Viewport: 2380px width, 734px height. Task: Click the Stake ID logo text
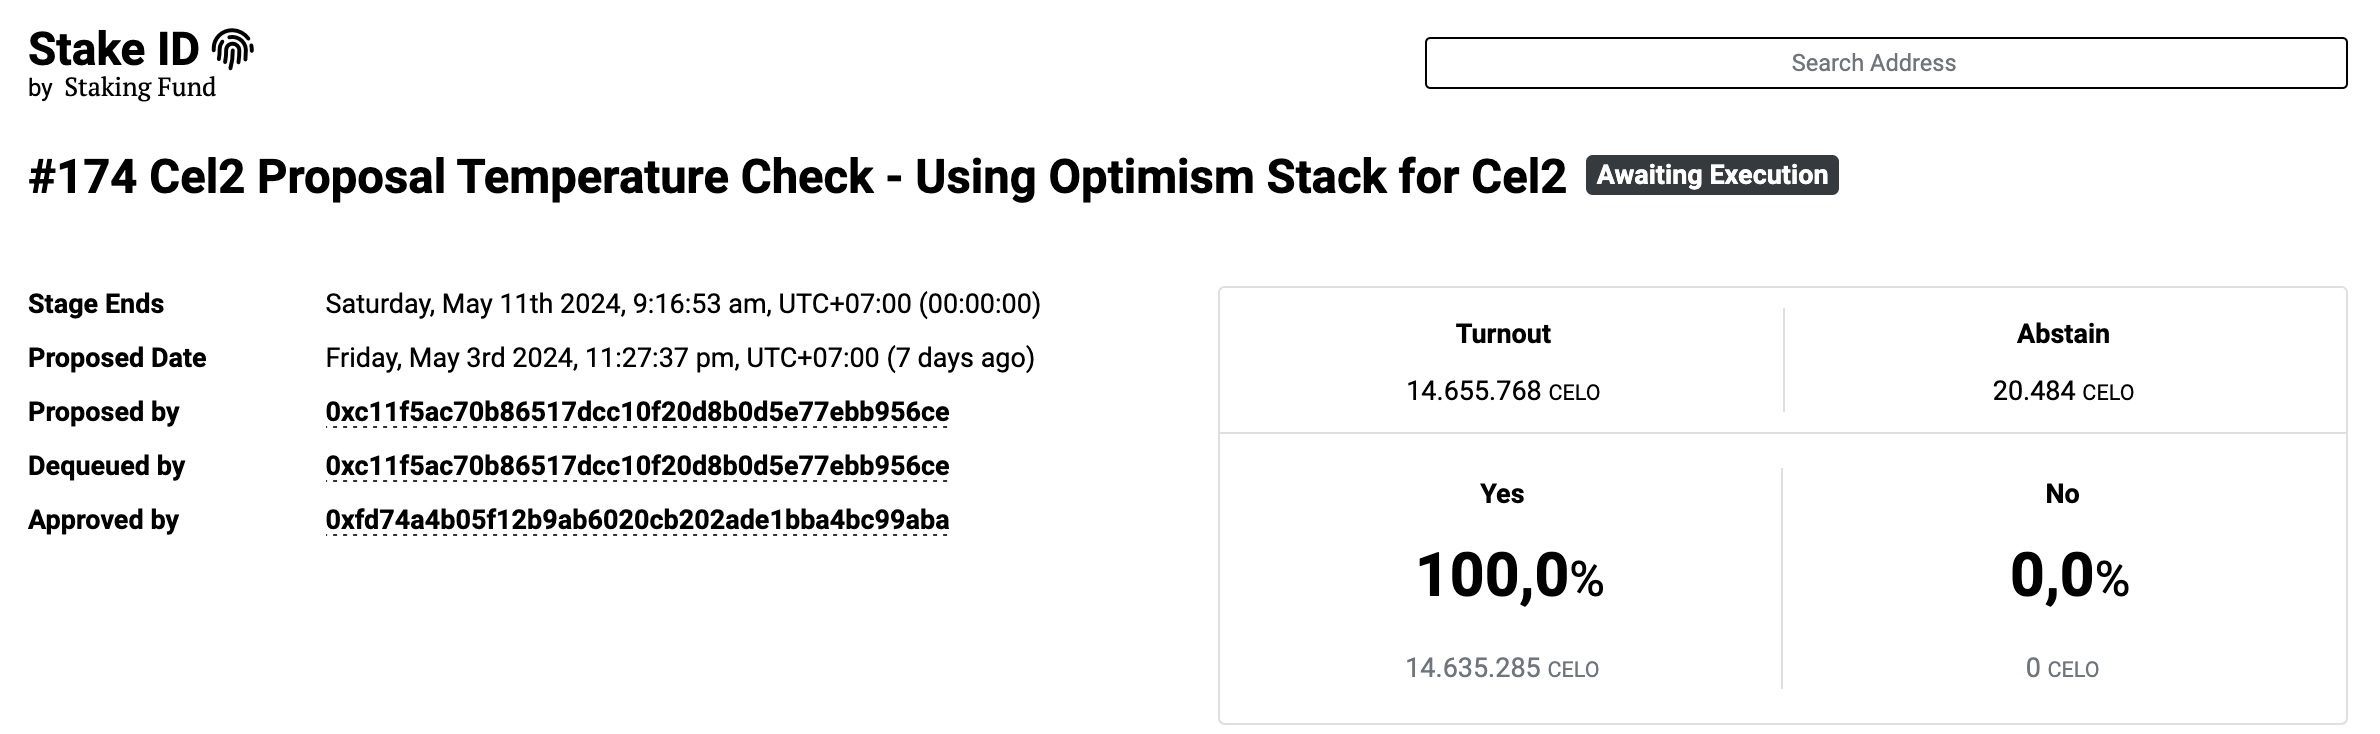pos(113,49)
